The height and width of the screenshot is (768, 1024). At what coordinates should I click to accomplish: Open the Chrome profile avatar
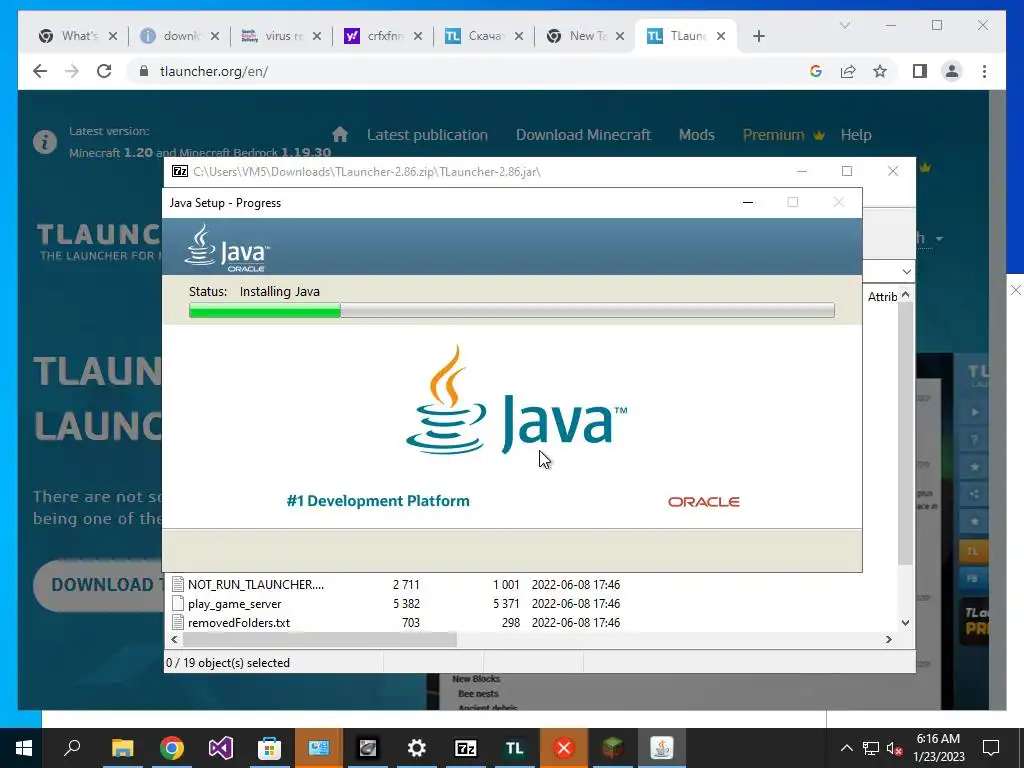coord(952,71)
